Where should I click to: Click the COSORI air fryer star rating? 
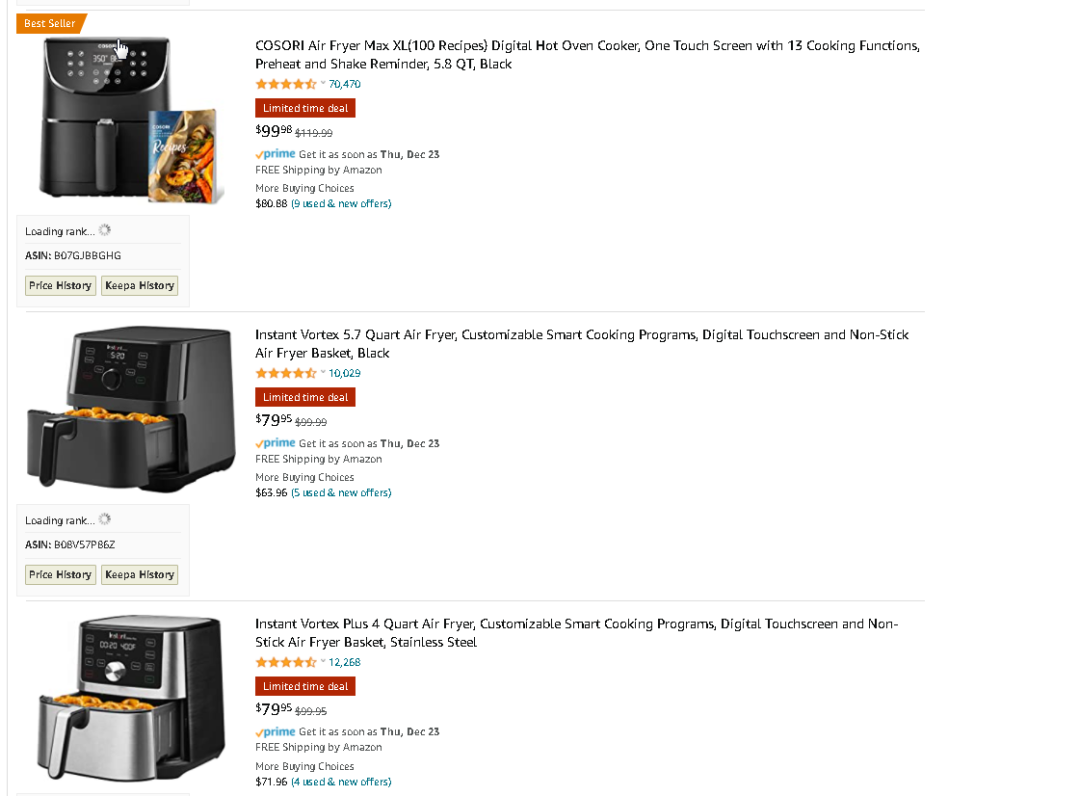(286, 84)
